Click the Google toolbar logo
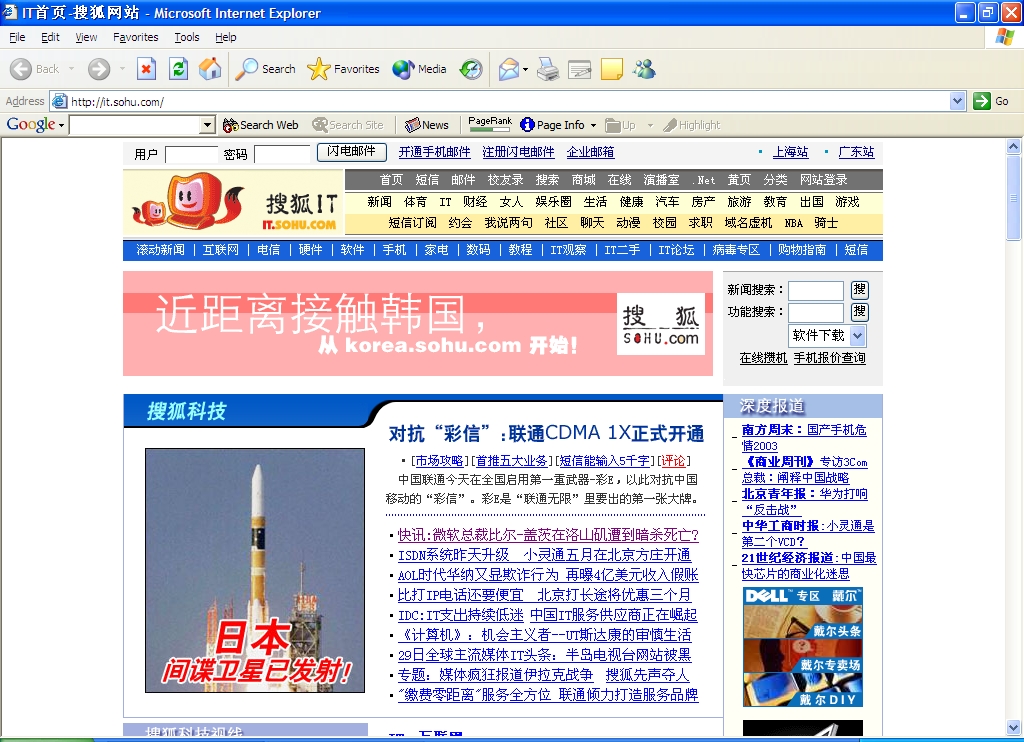This screenshot has height=742, width=1024. pyautogui.click(x=31, y=124)
